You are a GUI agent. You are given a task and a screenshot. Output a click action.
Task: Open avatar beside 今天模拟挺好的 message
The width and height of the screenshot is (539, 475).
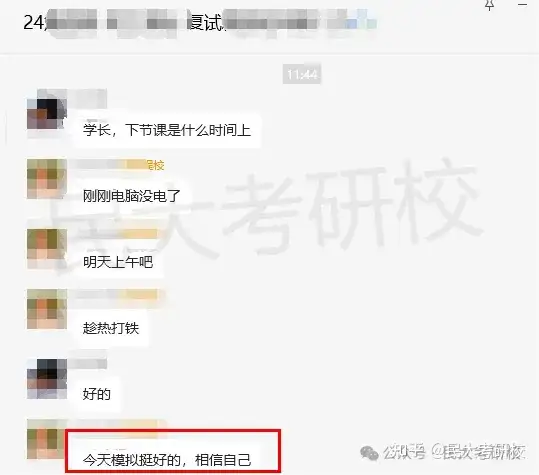point(46,440)
